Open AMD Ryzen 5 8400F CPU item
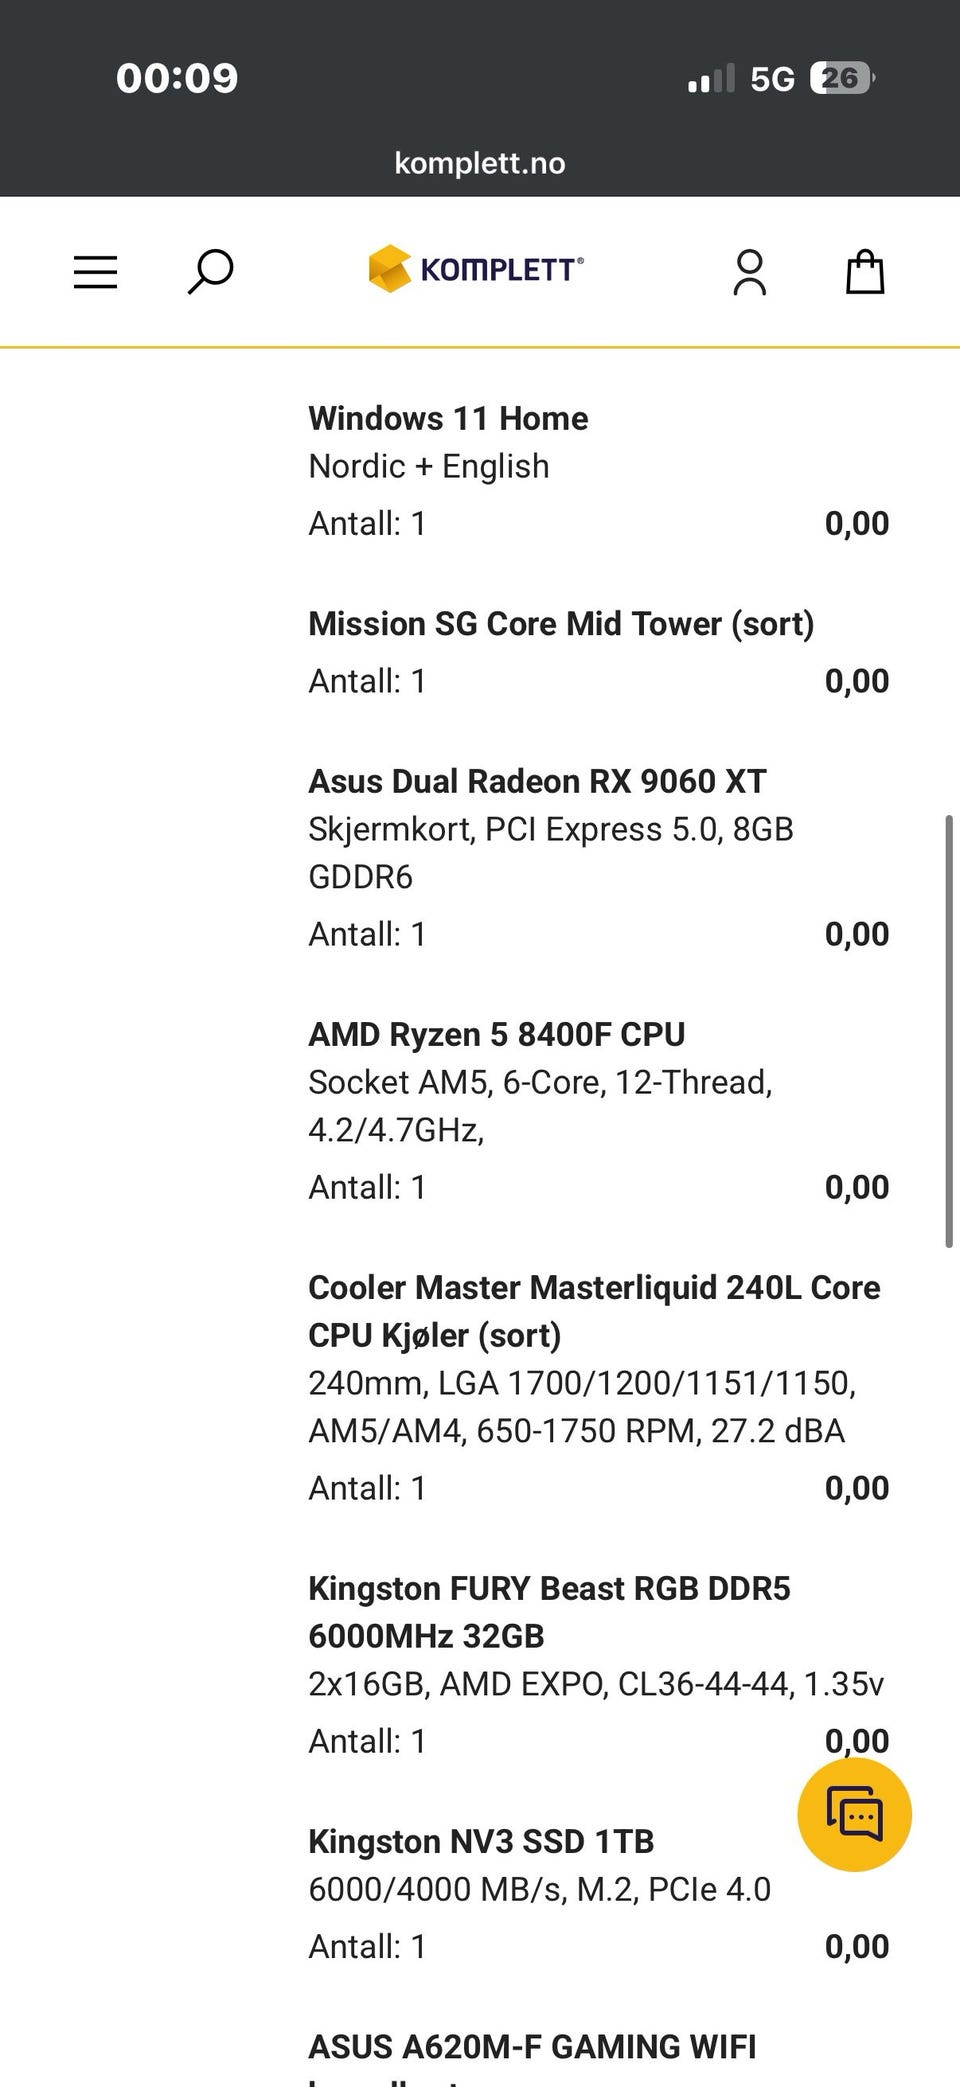The width and height of the screenshot is (960, 2087). (496, 1034)
